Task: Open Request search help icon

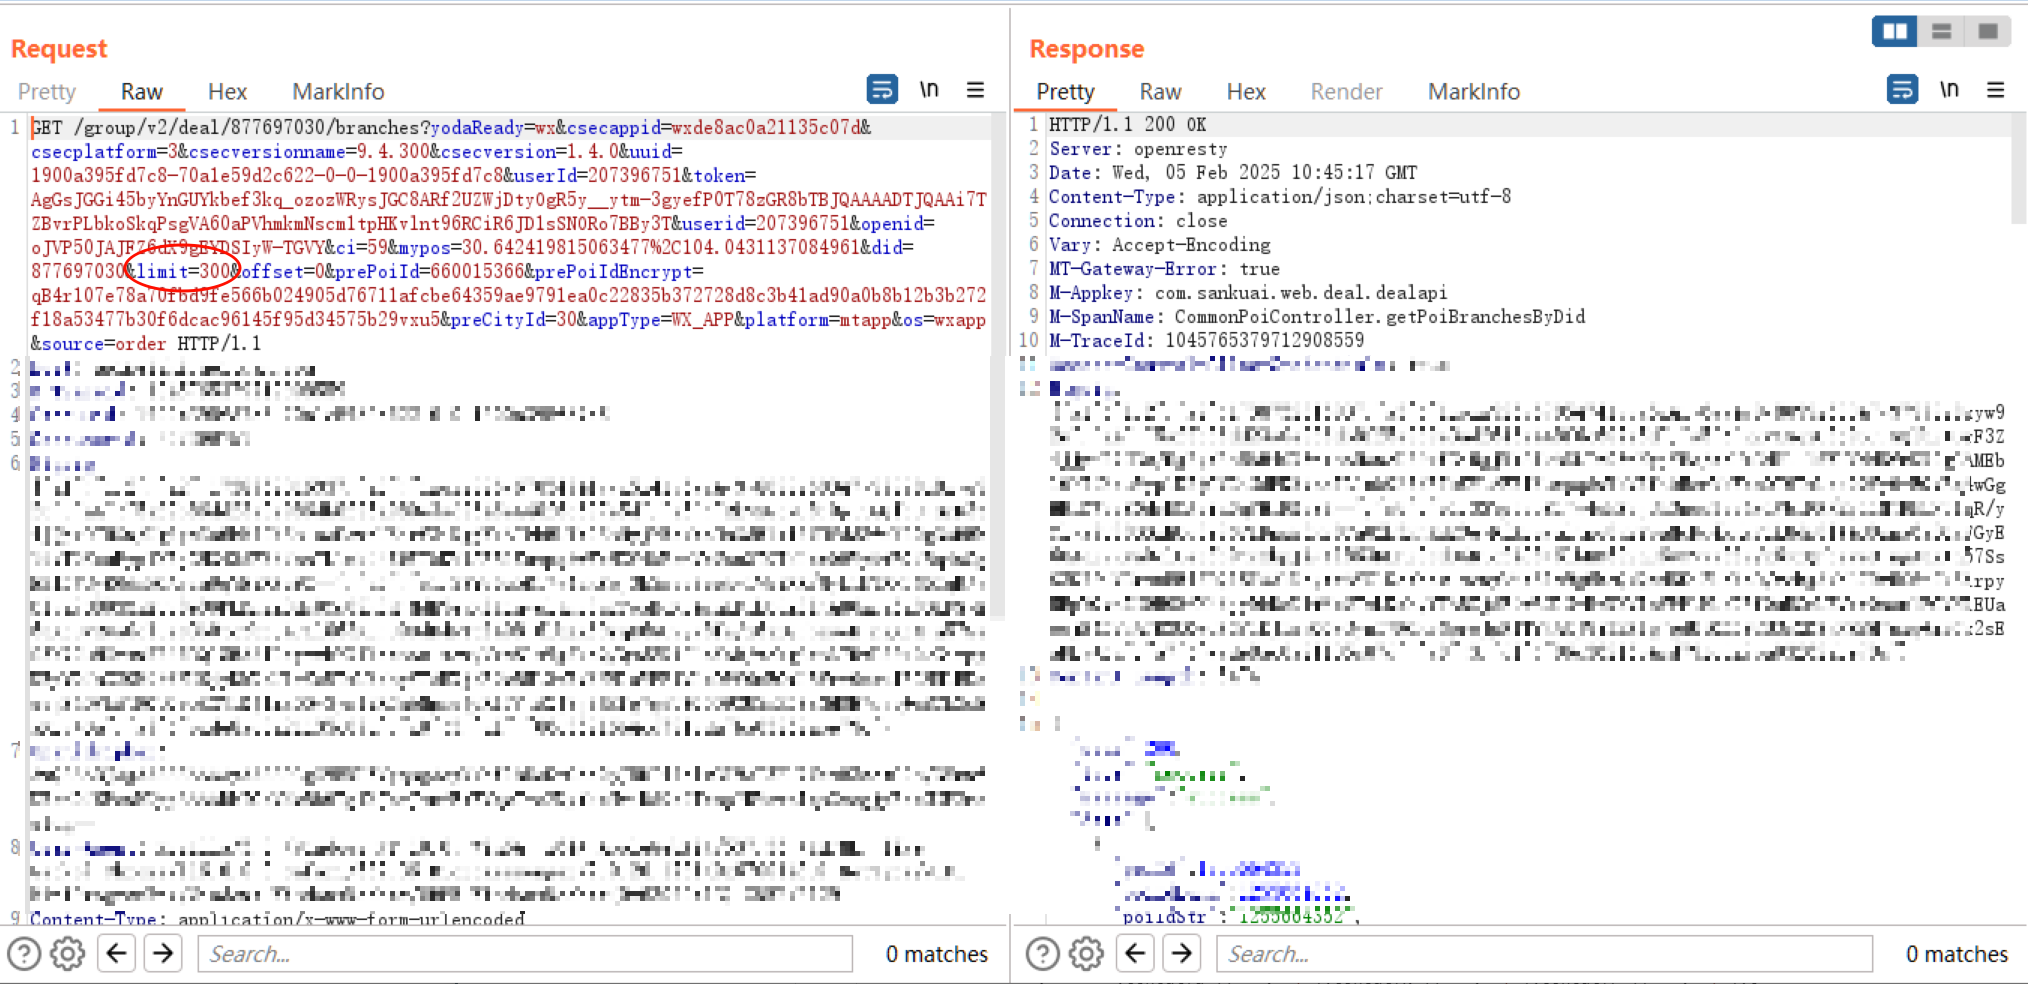Action: pyautogui.click(x=24, y=954)
